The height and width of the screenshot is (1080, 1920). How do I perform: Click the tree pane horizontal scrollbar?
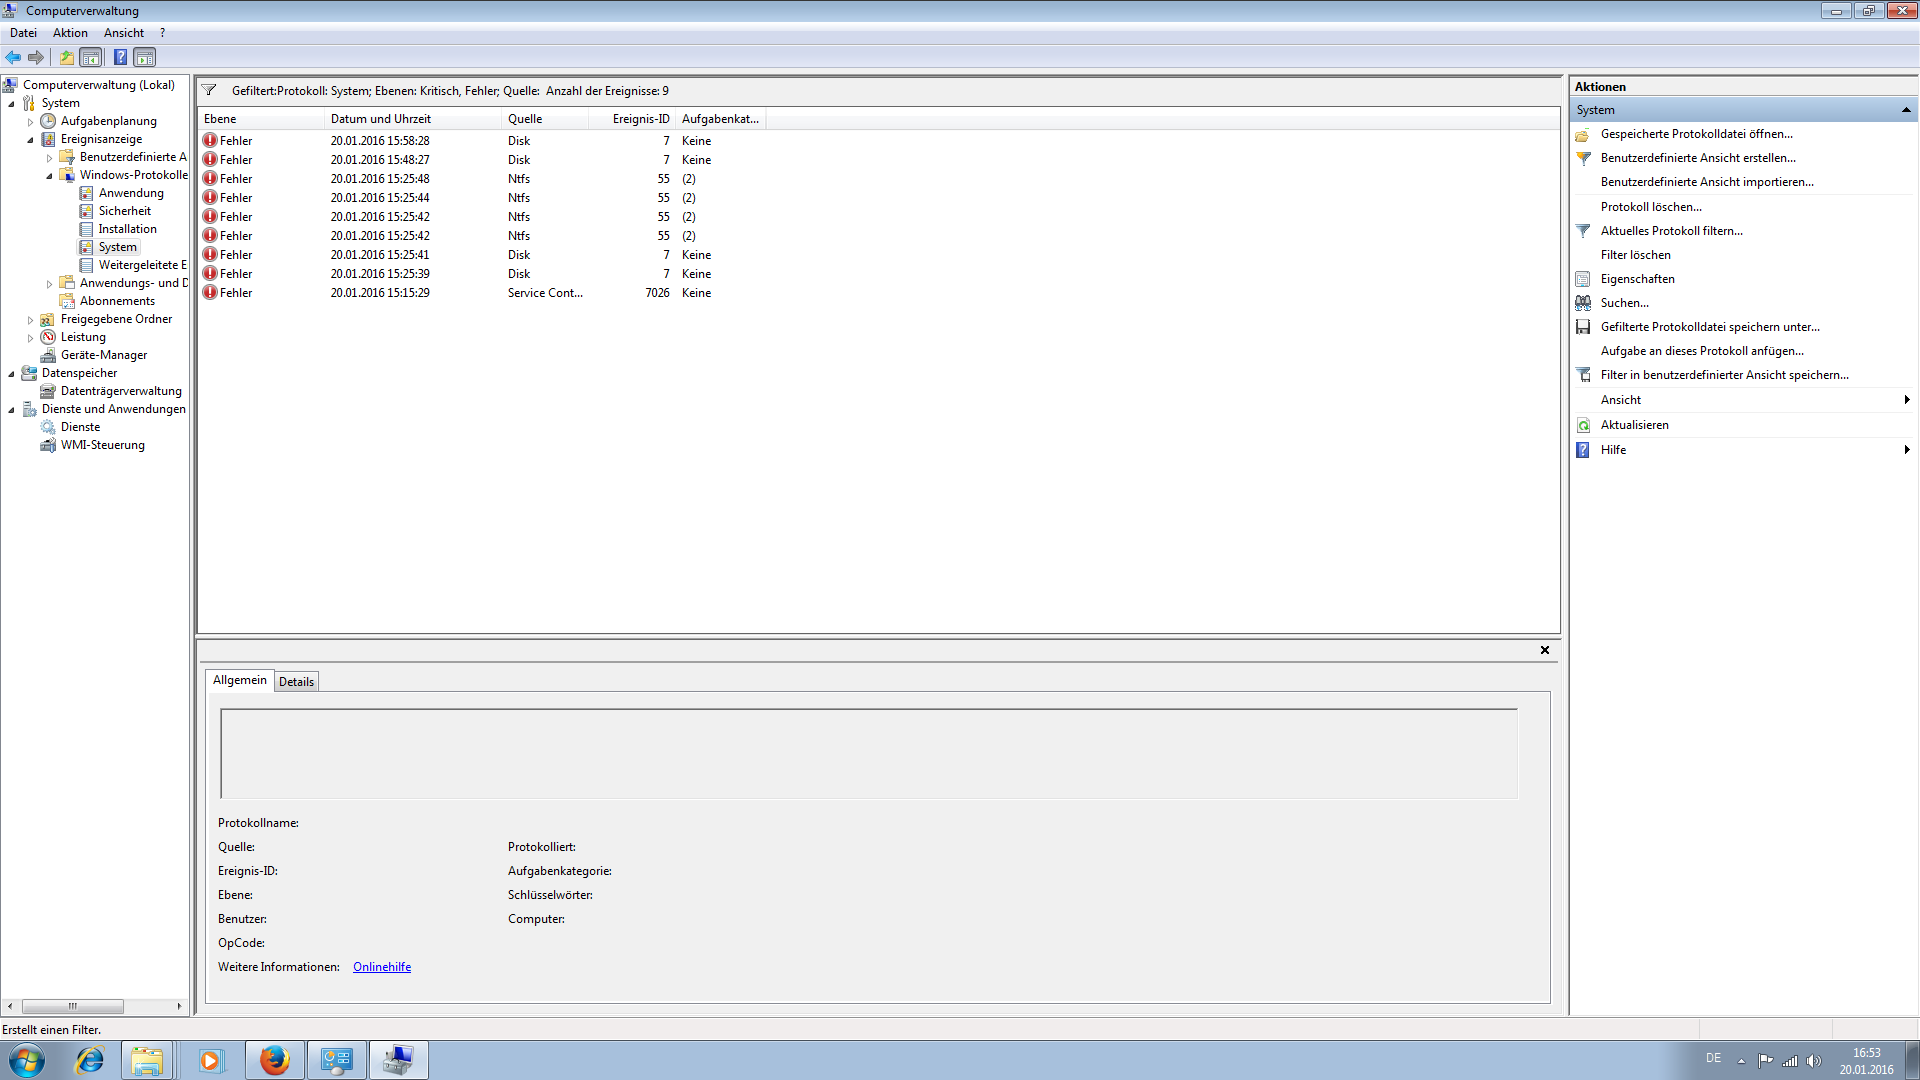72,1006
